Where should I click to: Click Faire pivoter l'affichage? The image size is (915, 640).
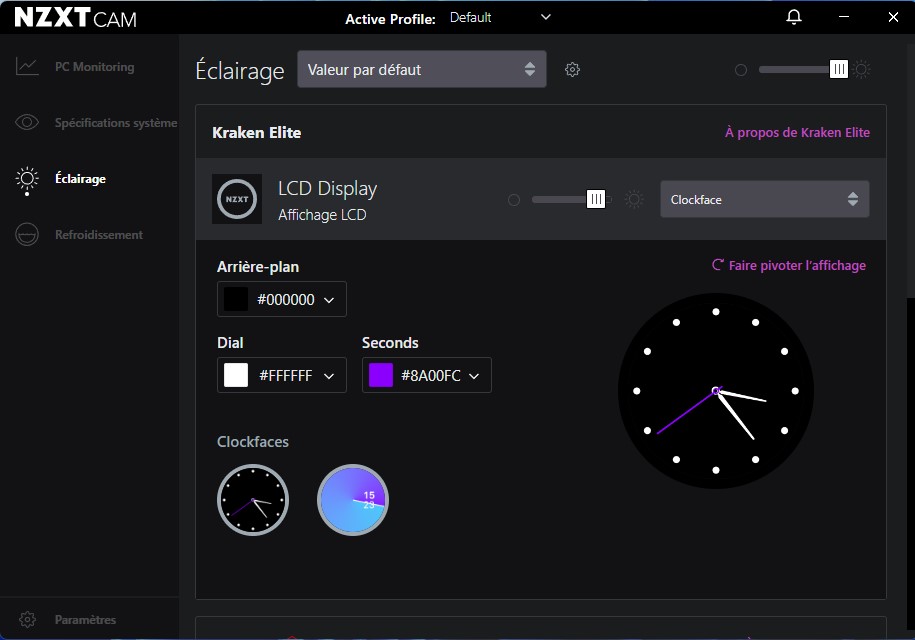(788, 265)
